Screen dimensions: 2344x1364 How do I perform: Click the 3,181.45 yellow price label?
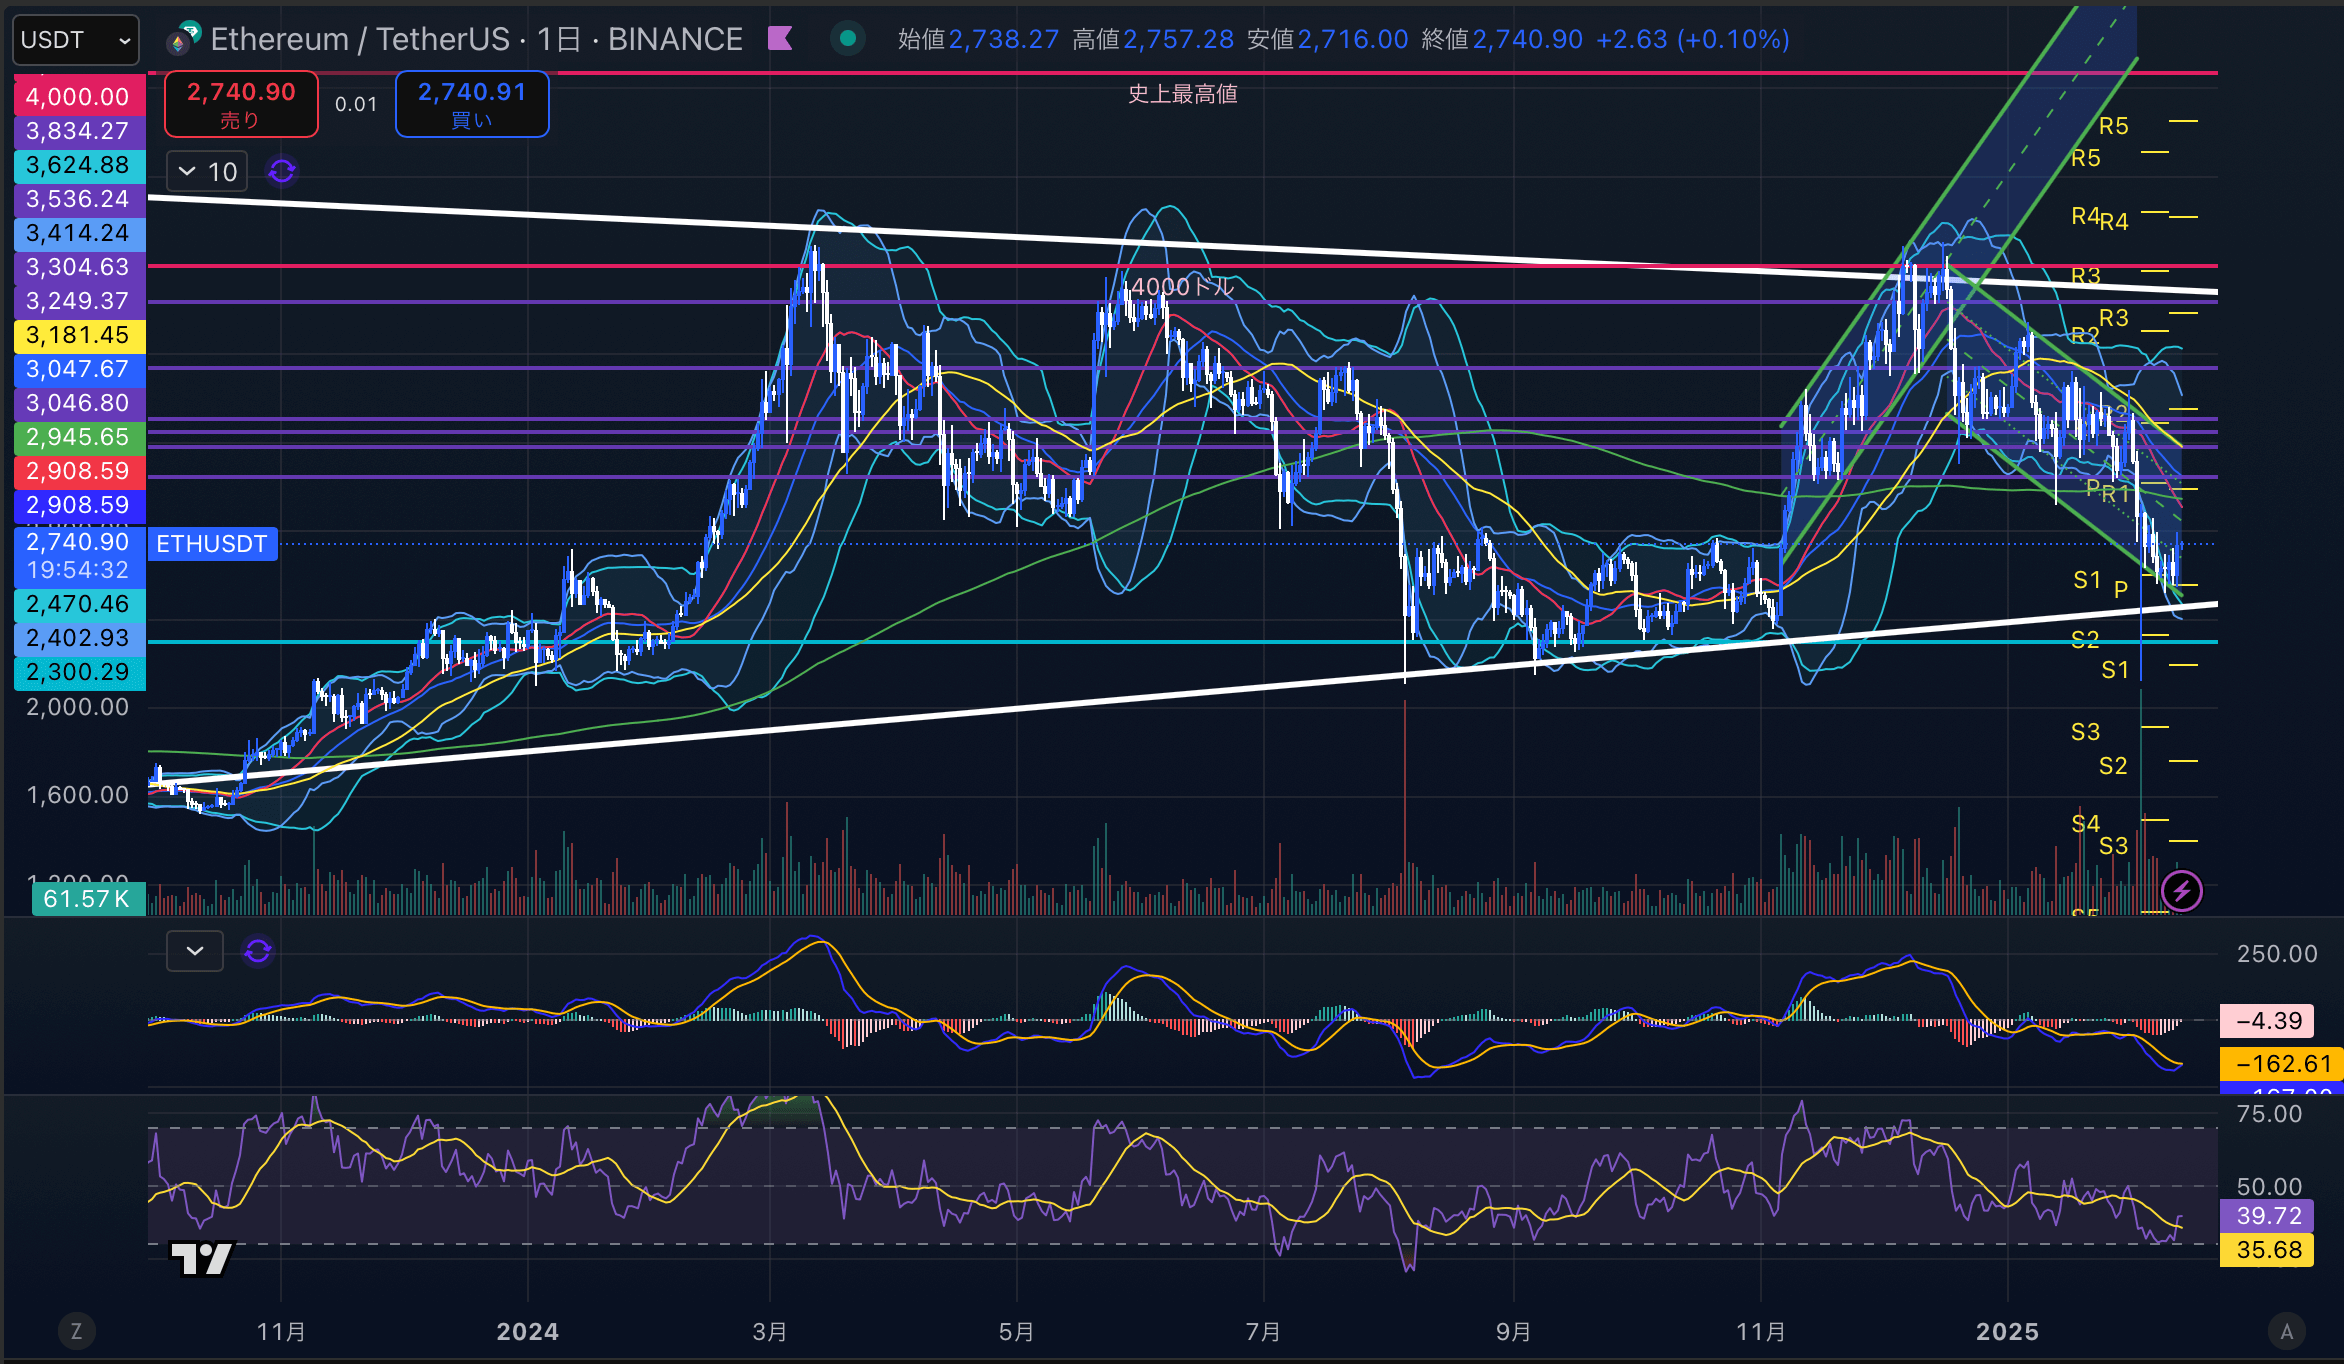79,335
